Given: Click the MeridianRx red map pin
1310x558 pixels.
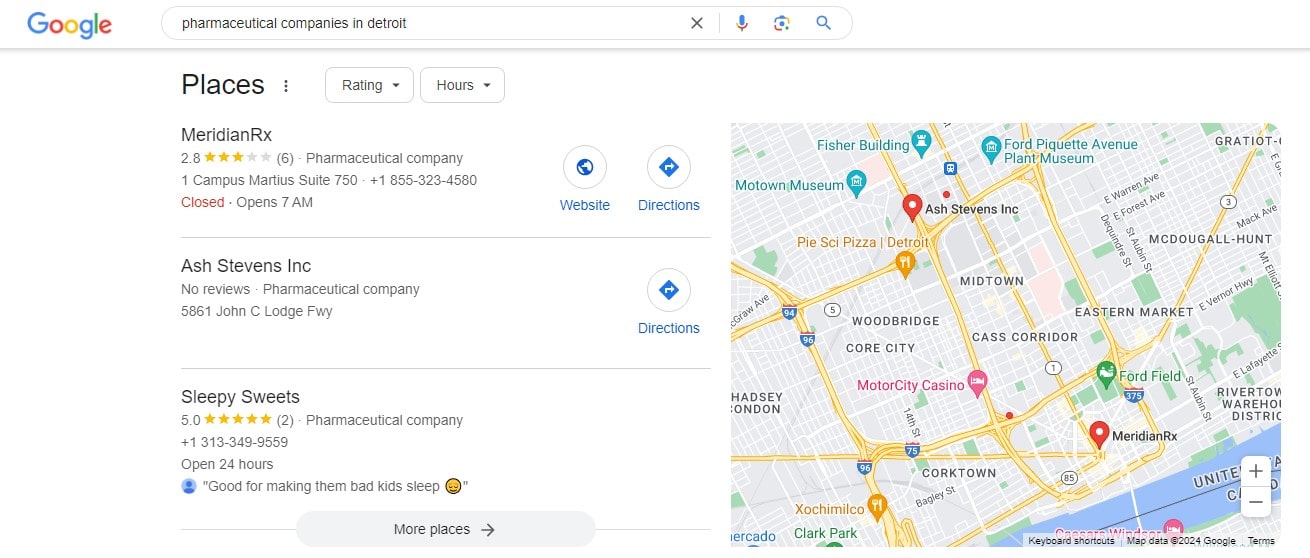Looking at the screenshot, I should point(1099,434).
